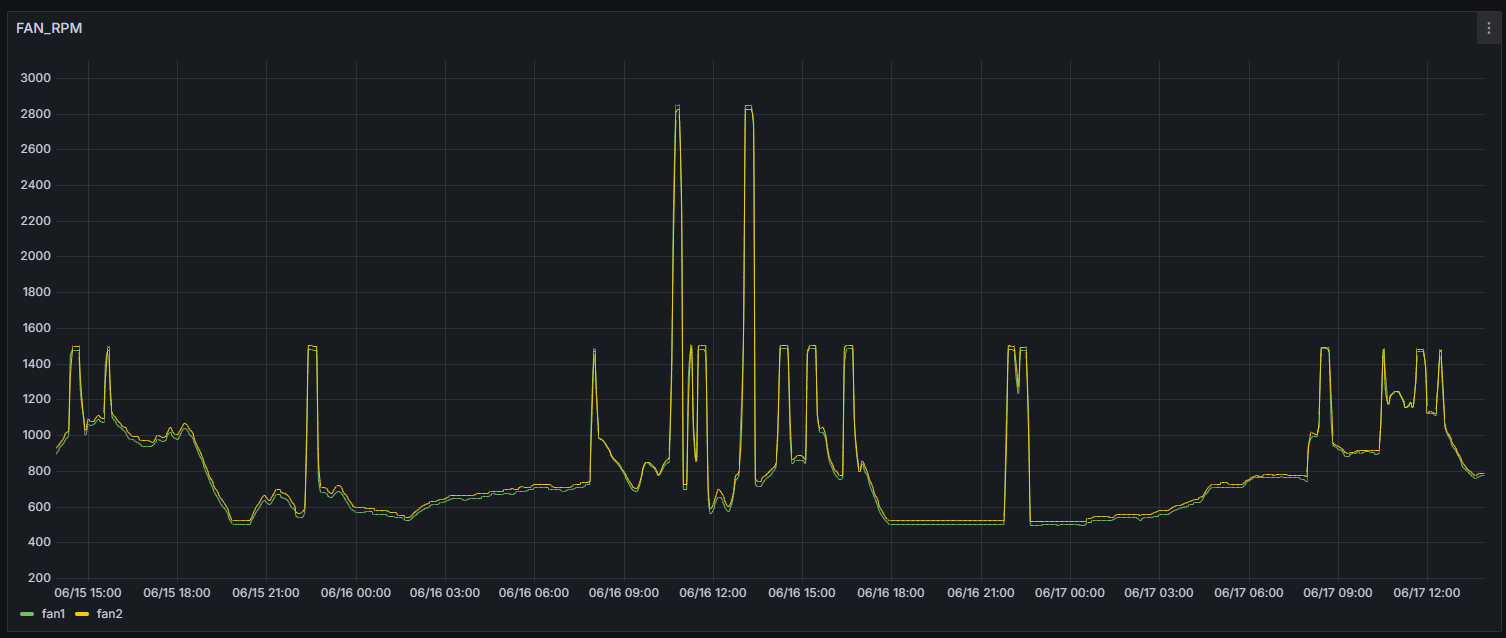Click the 1000 y-axis label

click(x=36, y=435)
